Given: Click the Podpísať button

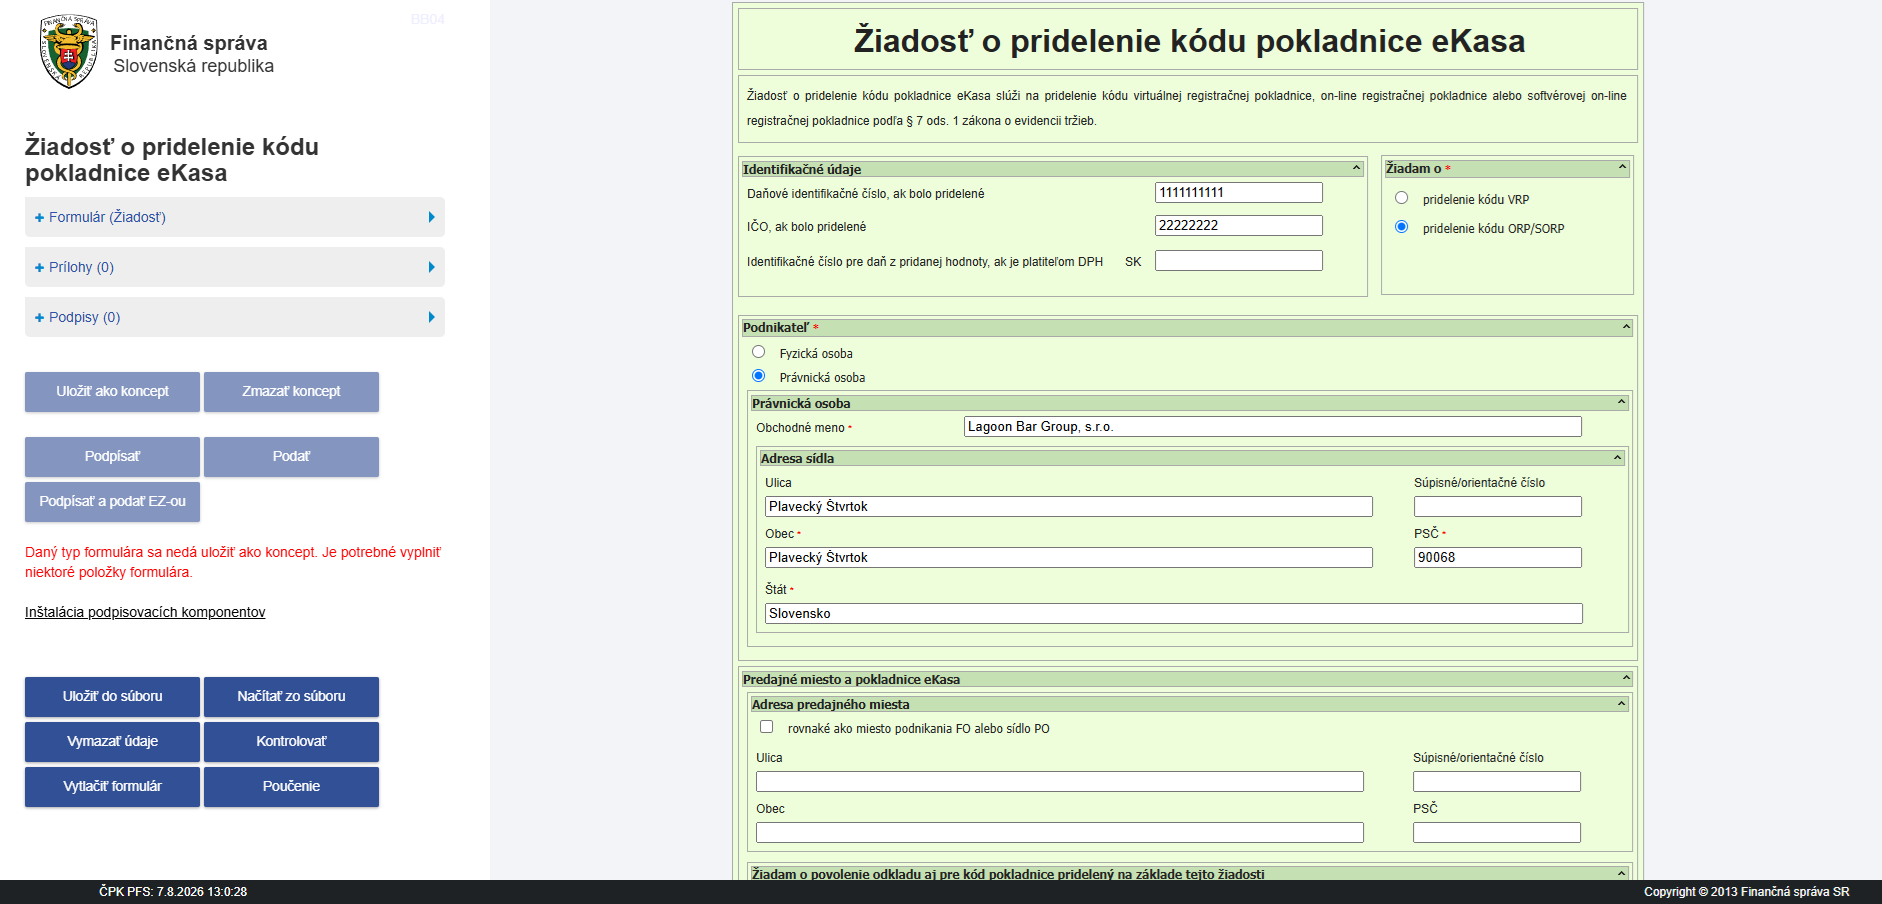Looking at the screenshot, I should coord(112,457).
